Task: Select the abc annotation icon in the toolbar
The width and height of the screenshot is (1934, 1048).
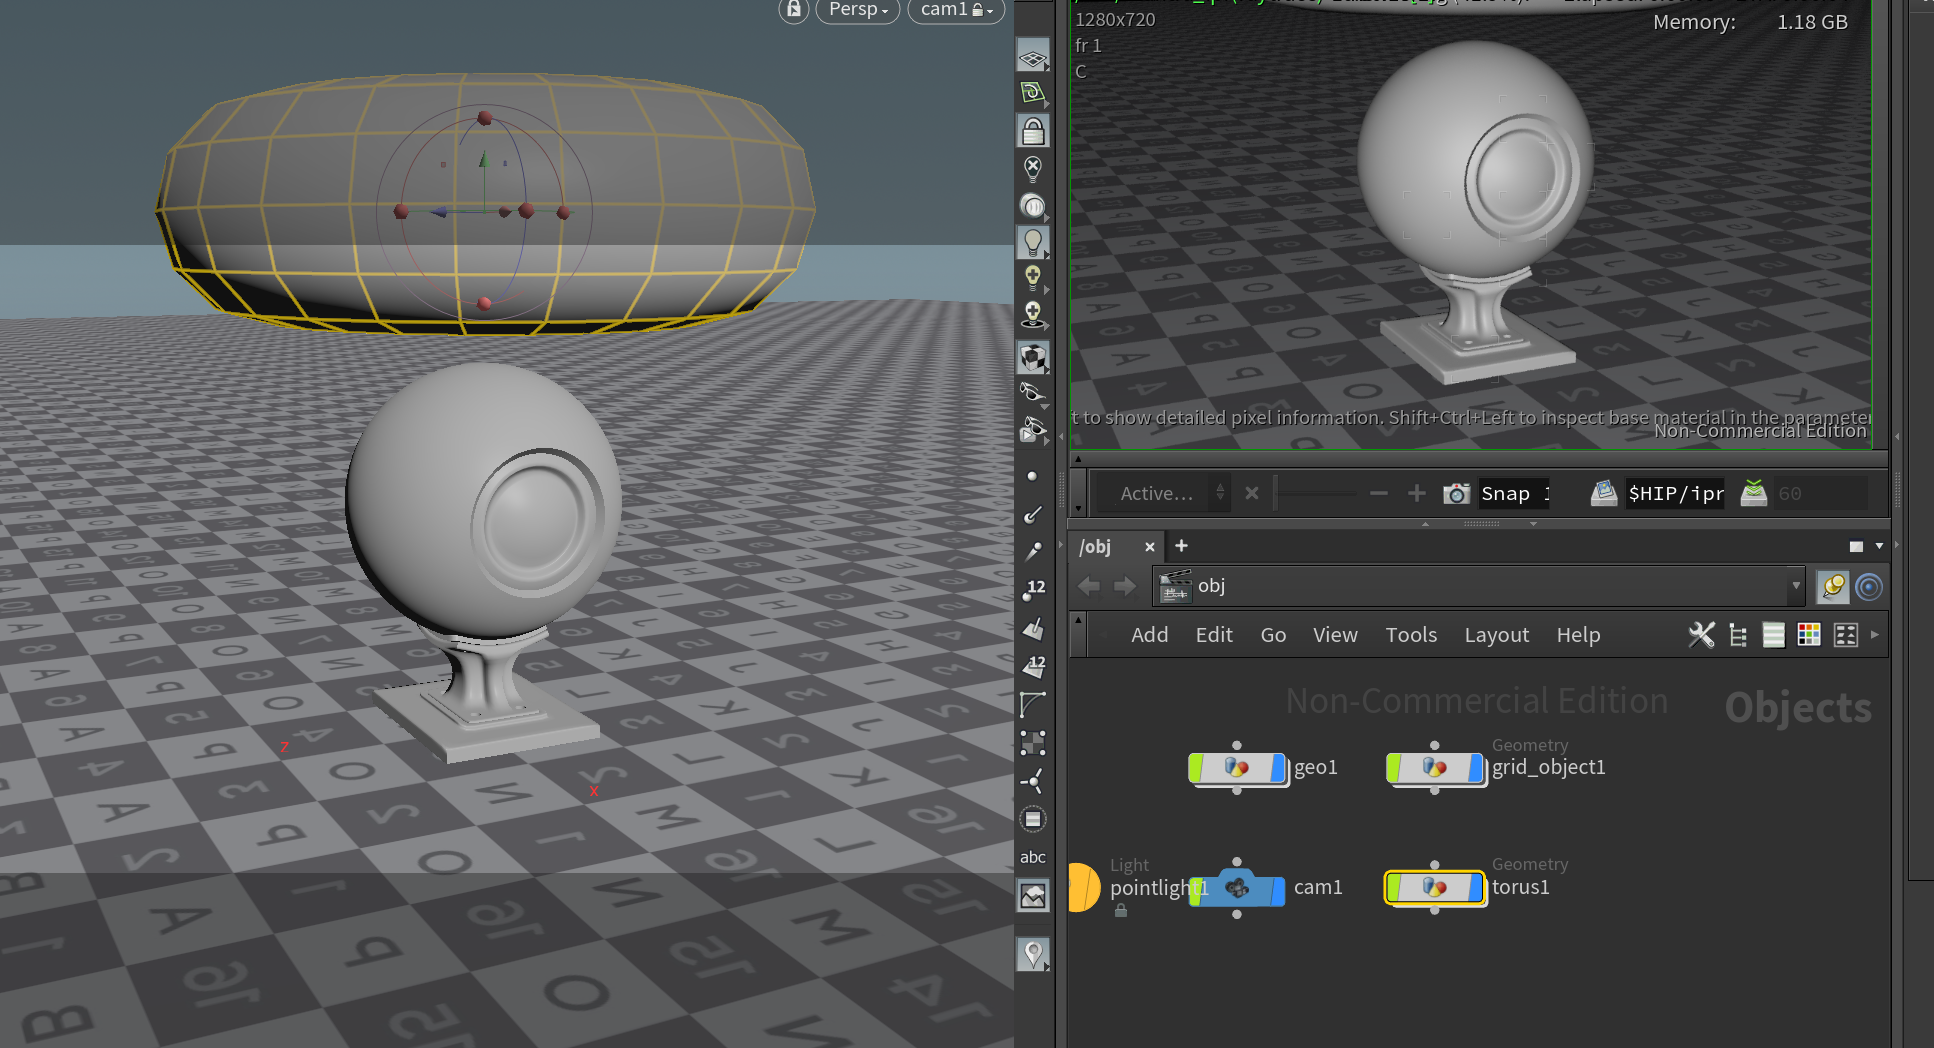Action: point(1033,857)
